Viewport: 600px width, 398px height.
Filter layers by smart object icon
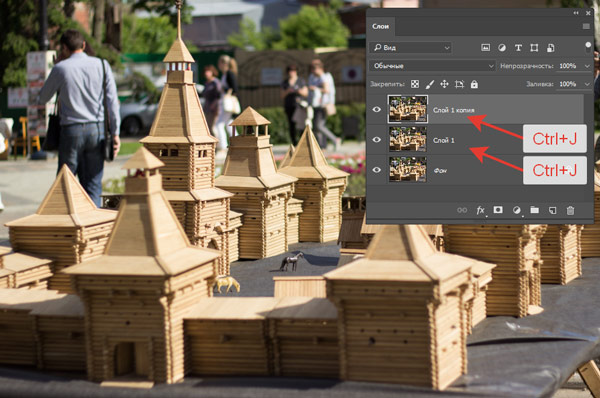[x=550, y=48]
